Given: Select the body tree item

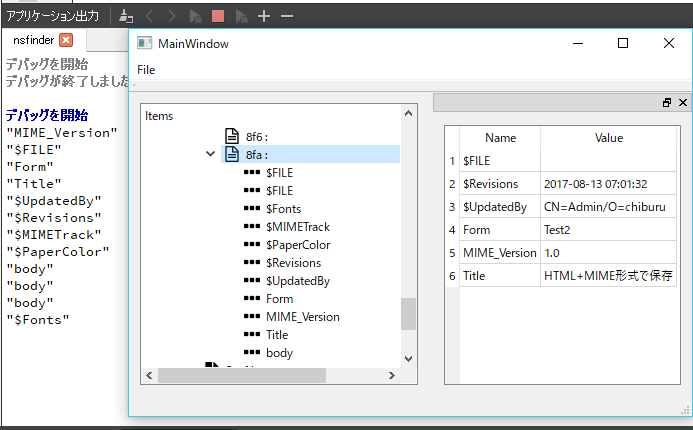Looking at the screenshot, I should coord(279,353).
